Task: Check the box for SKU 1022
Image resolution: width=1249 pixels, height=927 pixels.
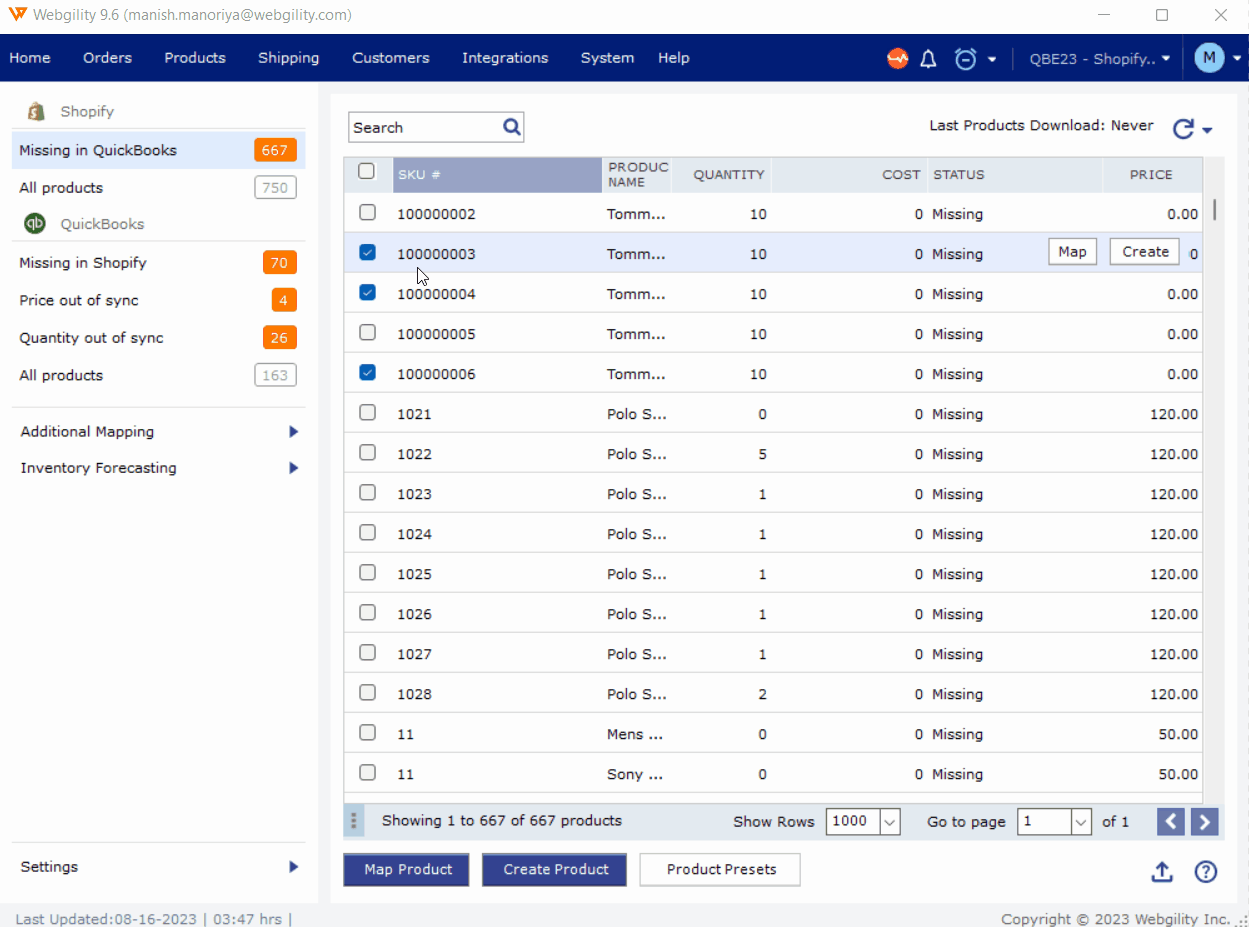Action: [x=367, y=453]
